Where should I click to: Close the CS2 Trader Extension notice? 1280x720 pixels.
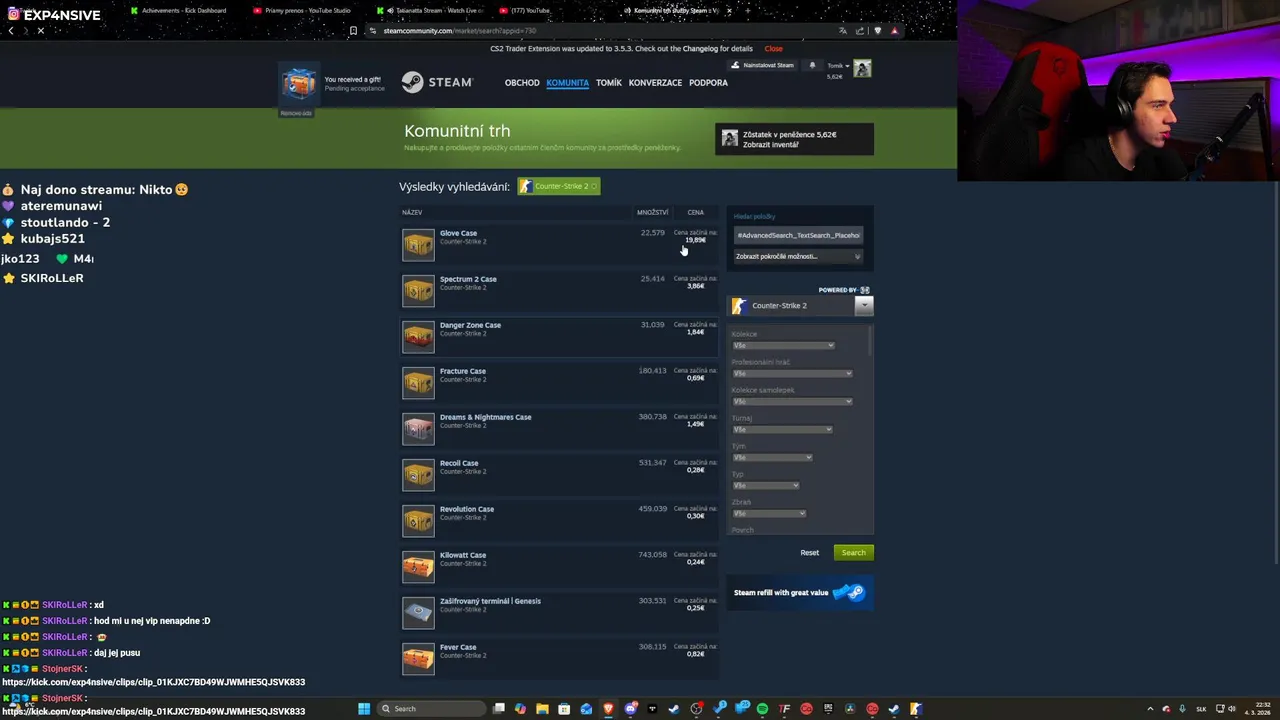pyautogui.click(x=774, y=48)
